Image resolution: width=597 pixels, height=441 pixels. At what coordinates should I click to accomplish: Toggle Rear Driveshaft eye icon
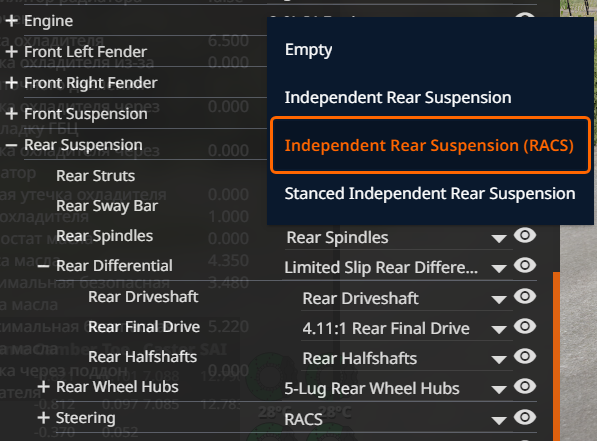click(525, 296)
